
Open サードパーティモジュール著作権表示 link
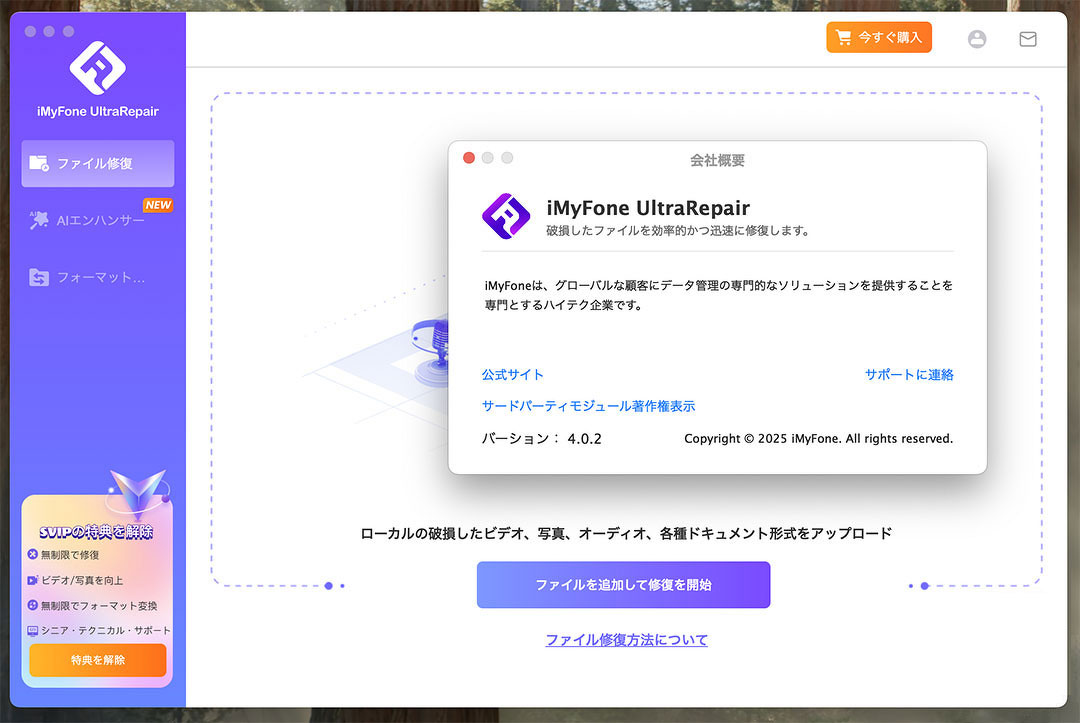click(588, 406)
